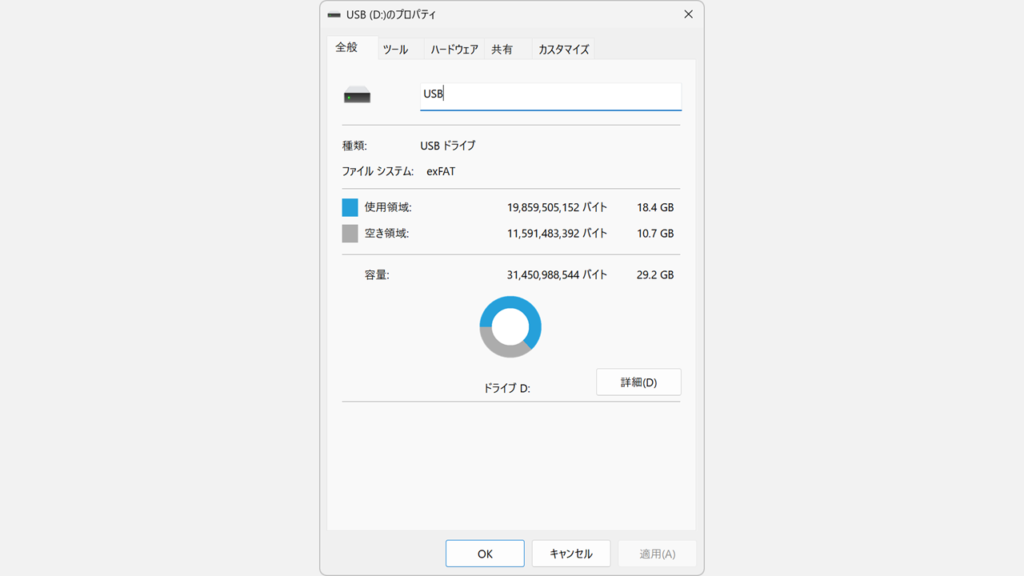This screenshot has height=576, width=1024.
Task: Click the gray free-space color square
Action: pyautogui.click(x=350, y=234)
